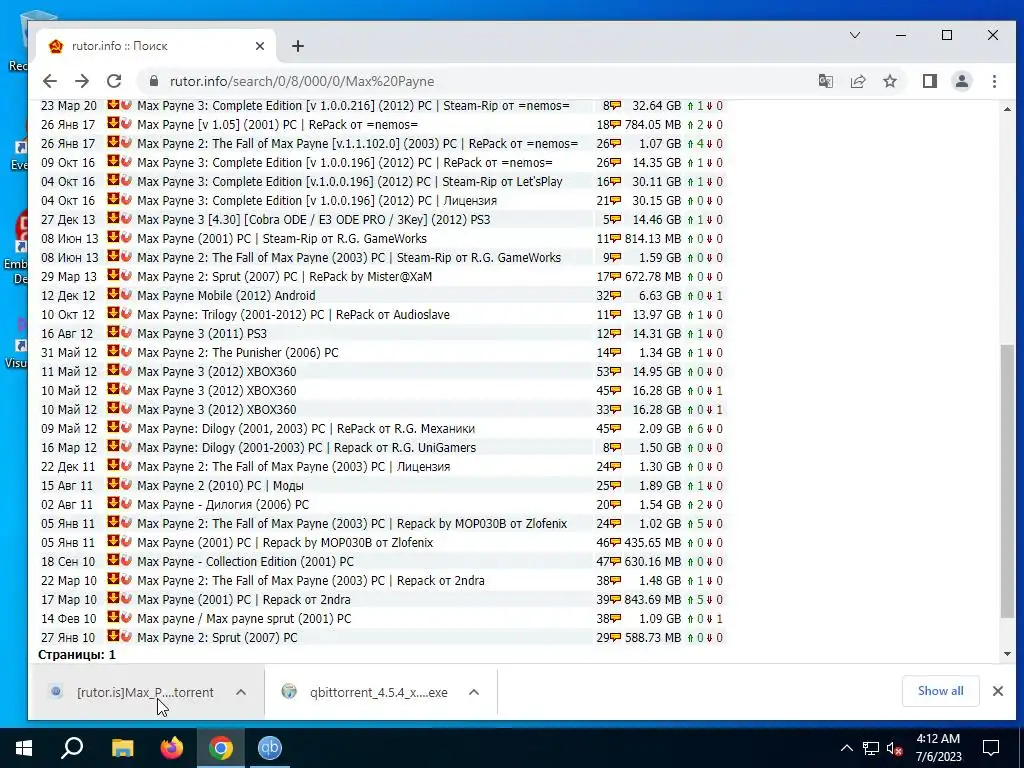Screen dimensions: 1024x768
Task: Open magnet link for Dilogy RePack R.G. Механики
Action: click(126, 428)
